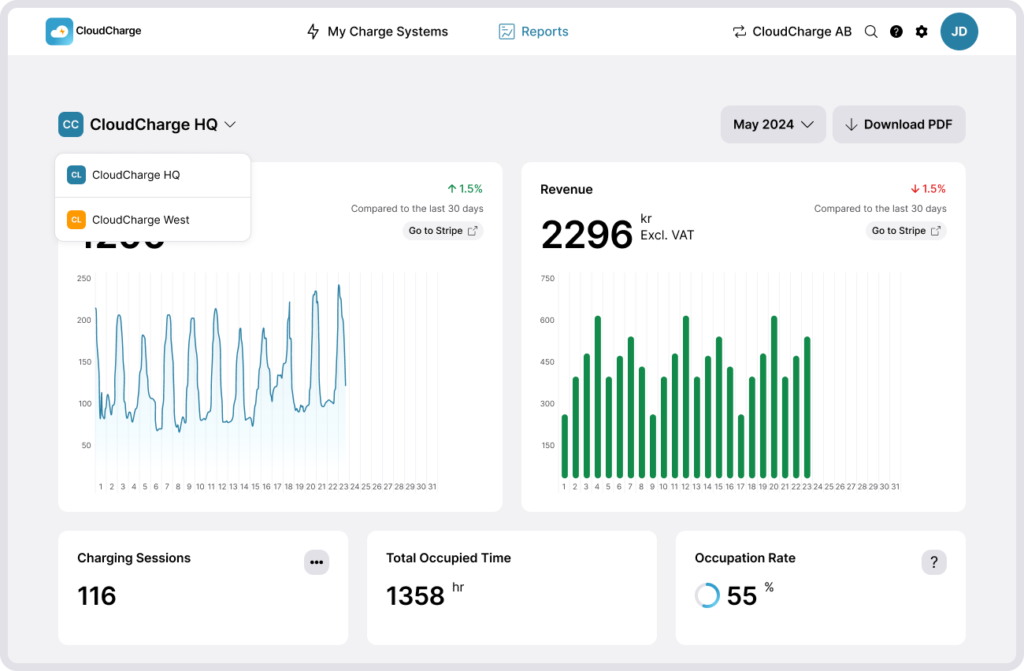Expand the May 2024 month dropdown
1024x671 pixels.
[x=773, y=124]
